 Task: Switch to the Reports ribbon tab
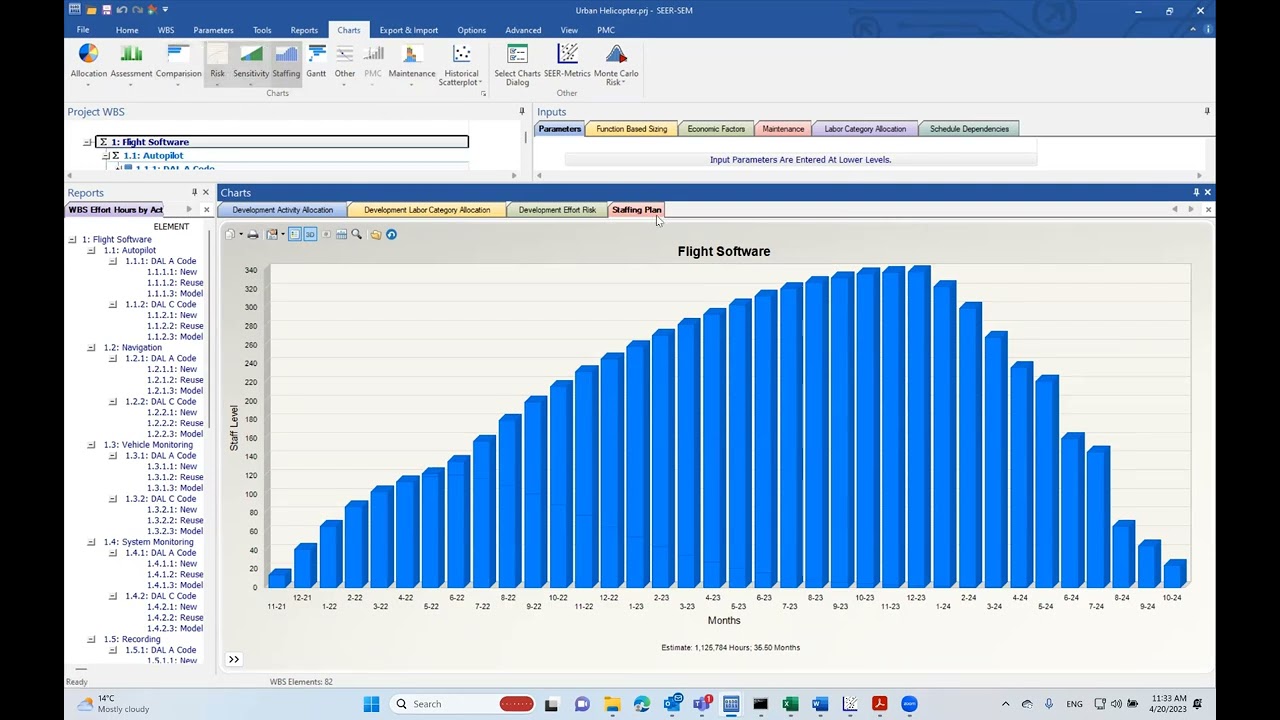tap(304, 30)
